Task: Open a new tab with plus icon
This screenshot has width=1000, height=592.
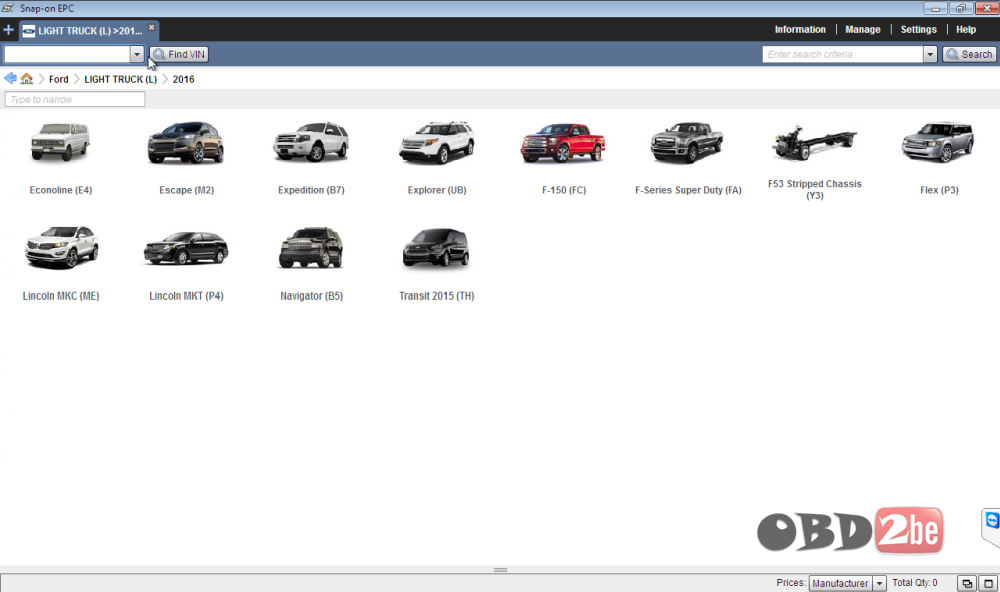Action: coord(8,30)
